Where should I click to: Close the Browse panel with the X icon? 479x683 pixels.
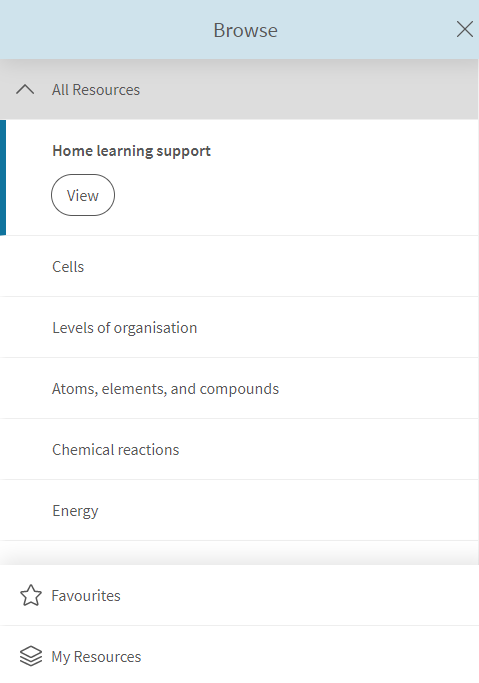tap(465, 30)
